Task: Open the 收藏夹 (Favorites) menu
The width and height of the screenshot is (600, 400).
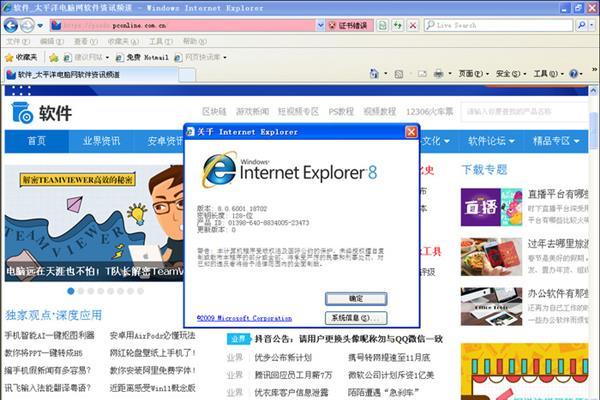Action: 123,41
